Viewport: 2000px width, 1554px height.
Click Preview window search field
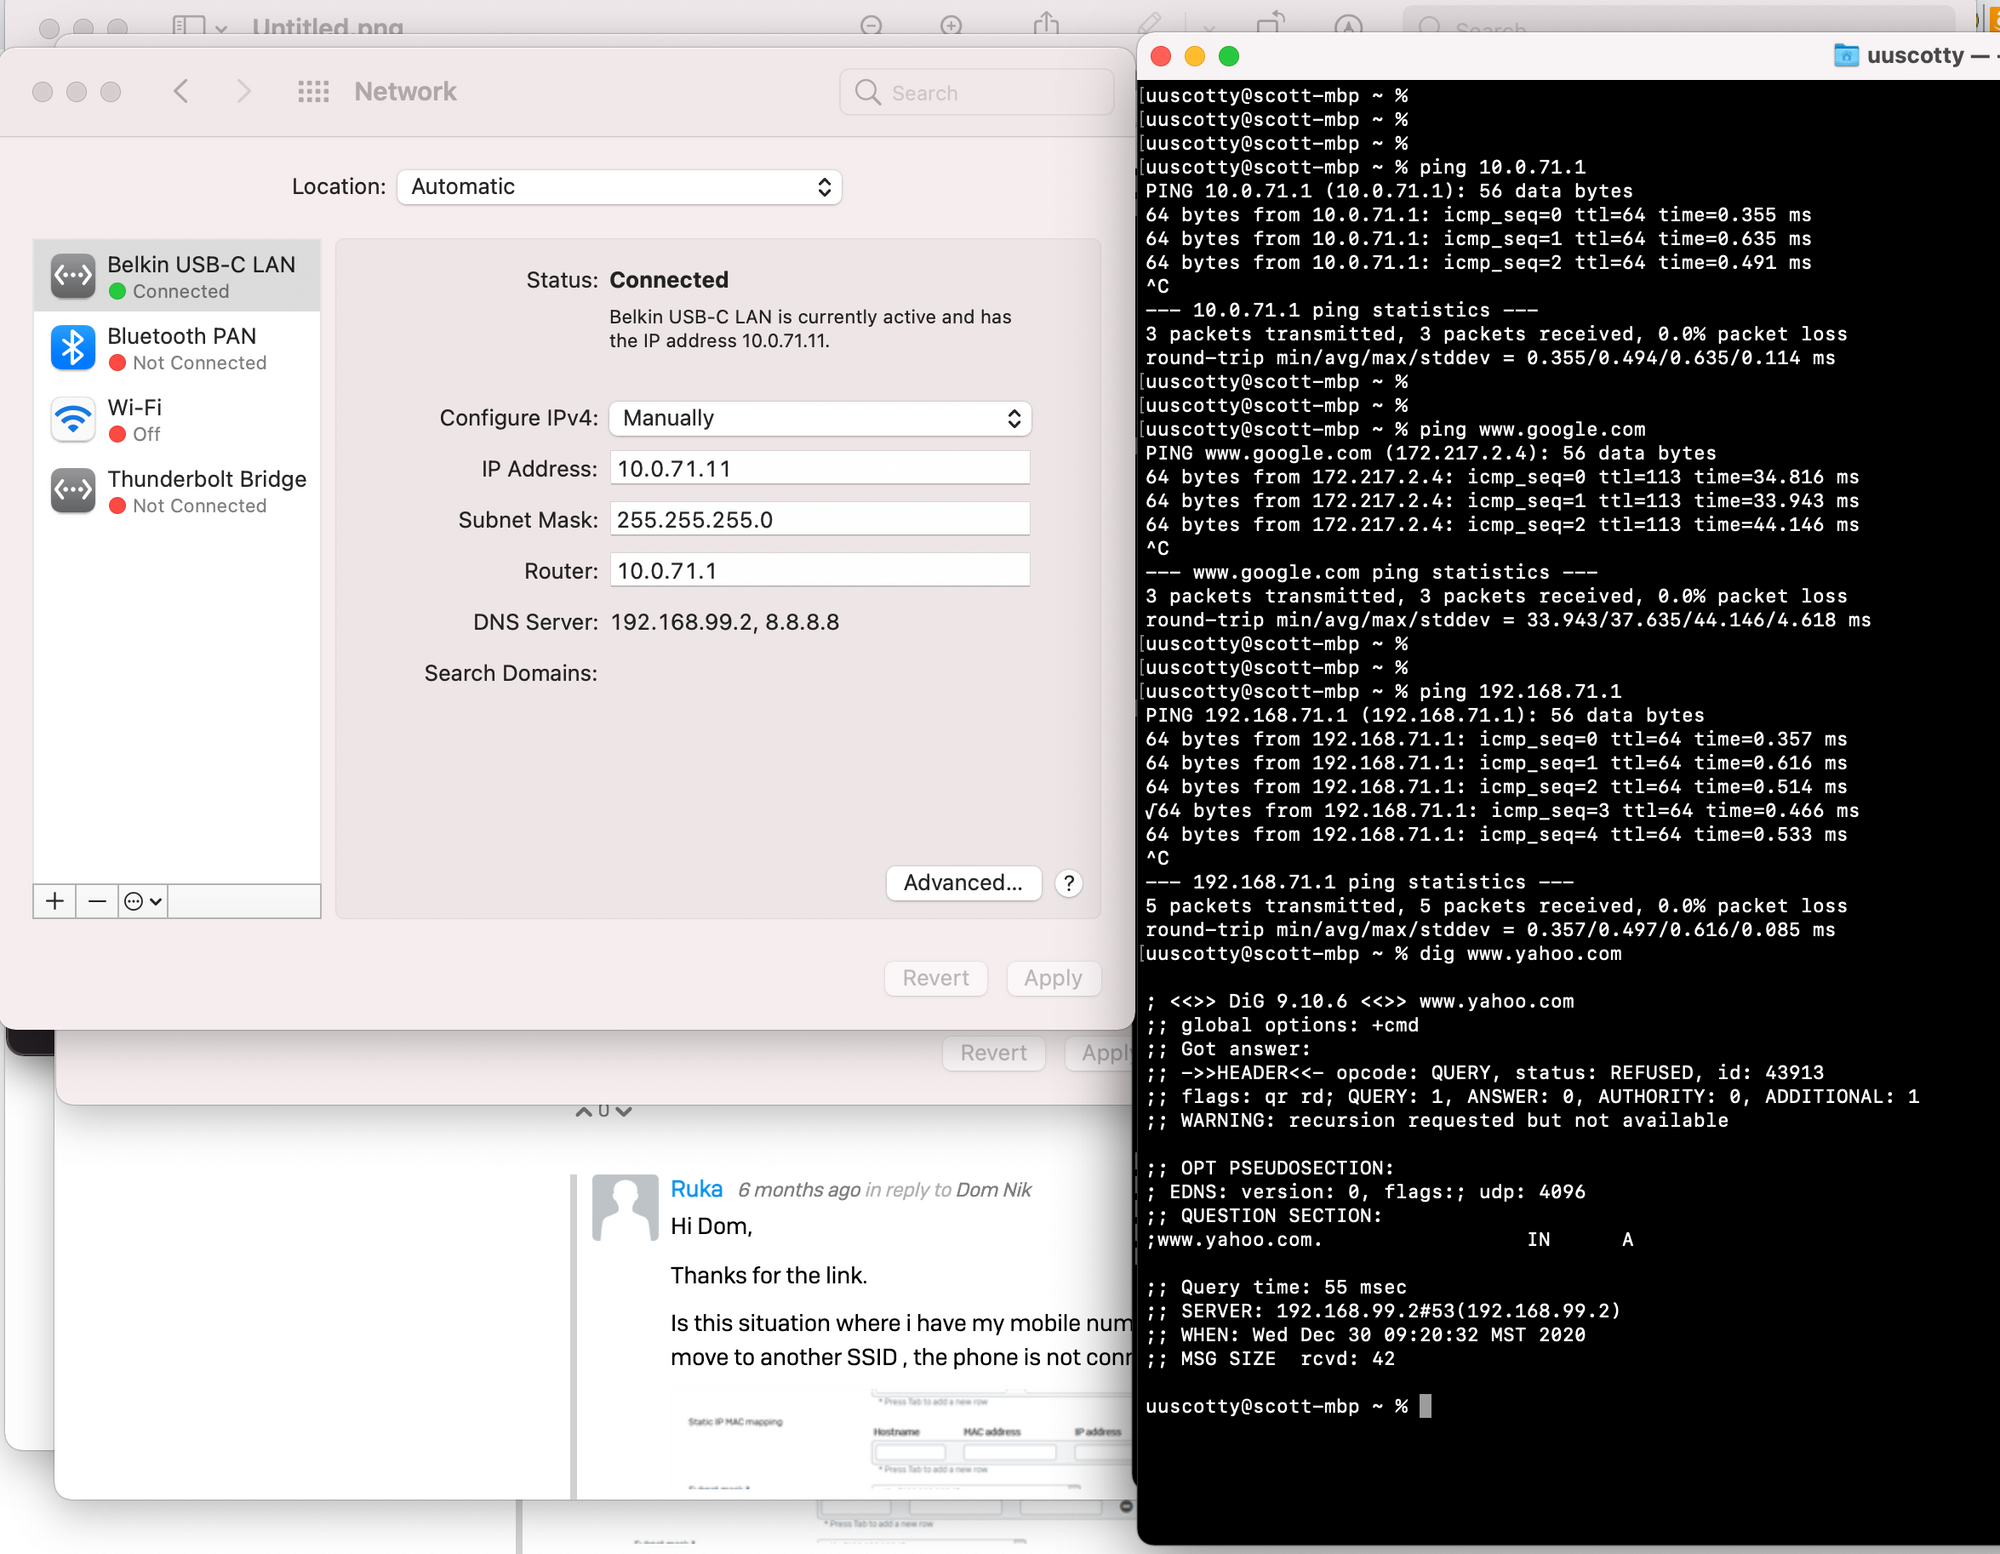coord(1679,24)
